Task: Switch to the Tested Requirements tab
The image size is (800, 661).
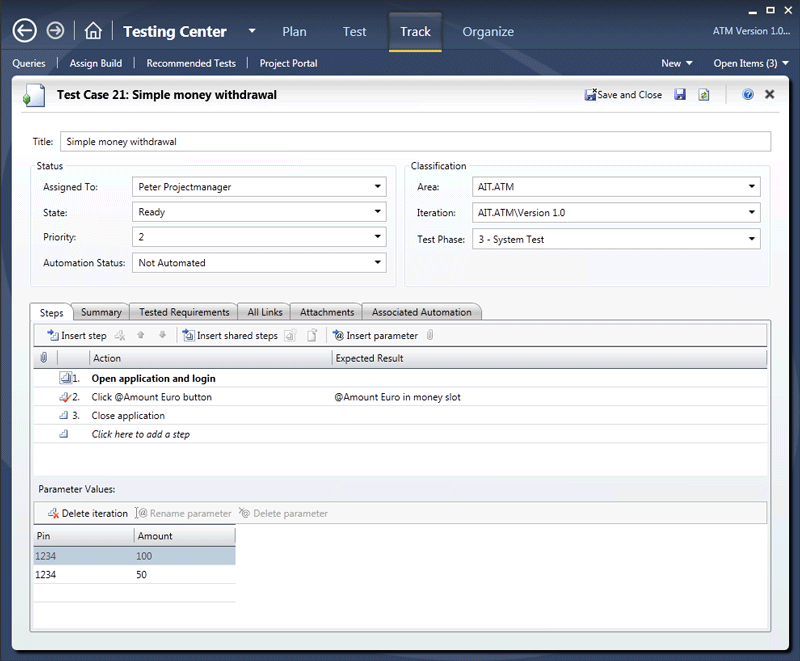Action: 185,312
